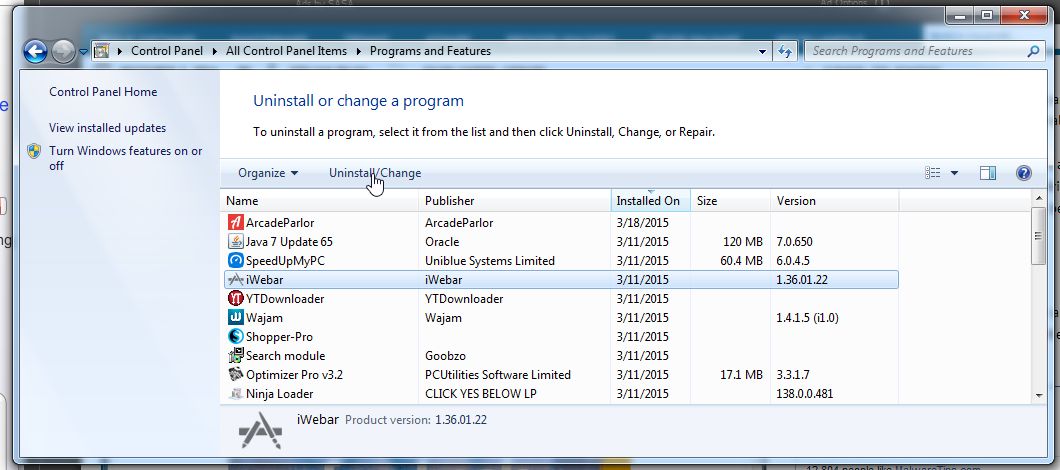Viewport: 1060px width, 470px height.
Task: Click the Optimizer Pro v3.2 icon
Action: click(235, 374)
